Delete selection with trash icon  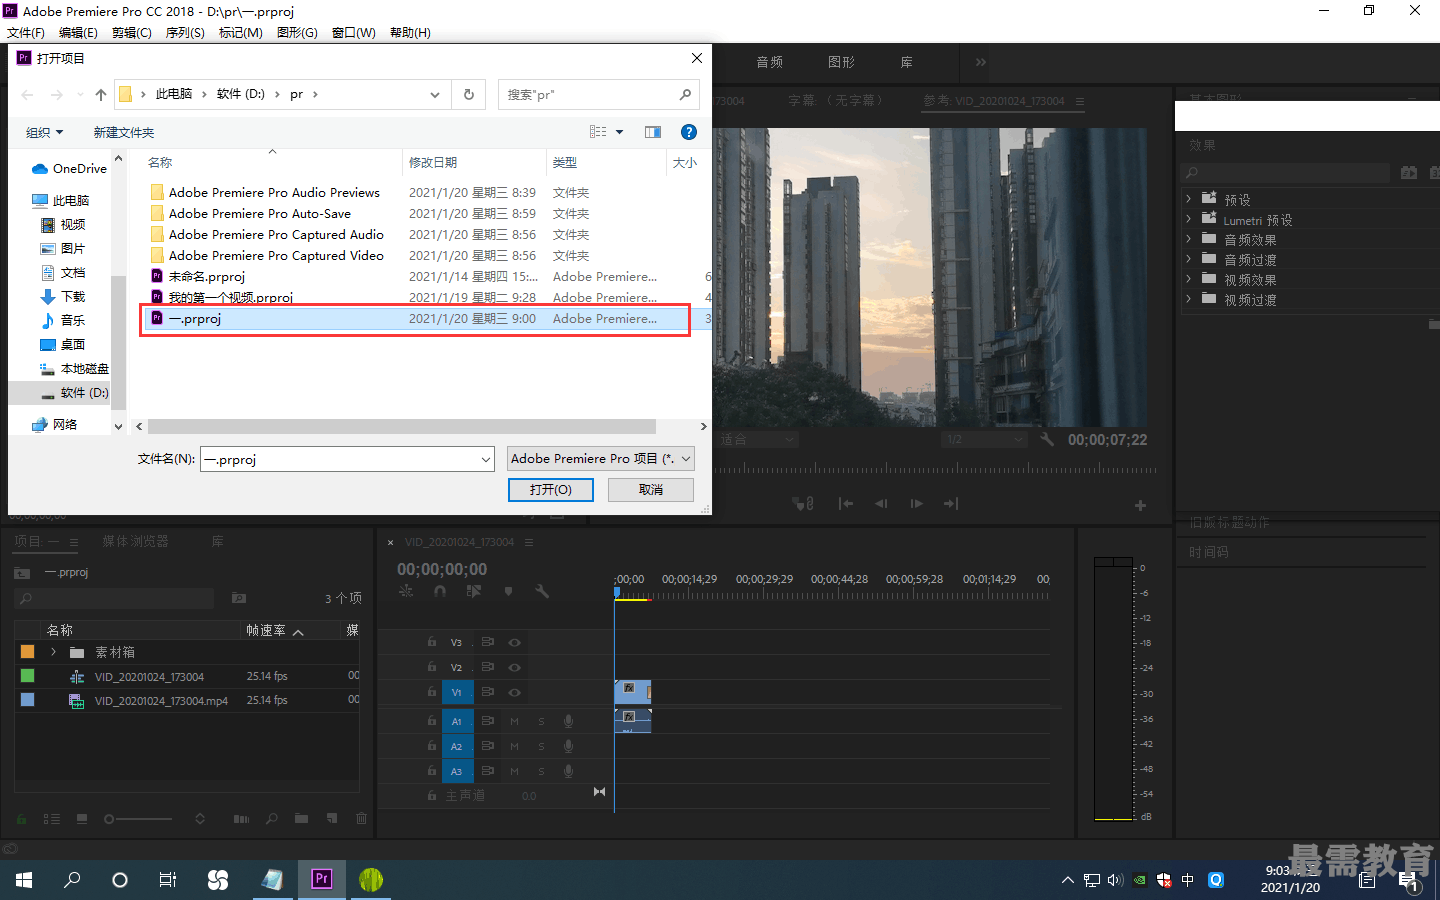coord(361,818)
